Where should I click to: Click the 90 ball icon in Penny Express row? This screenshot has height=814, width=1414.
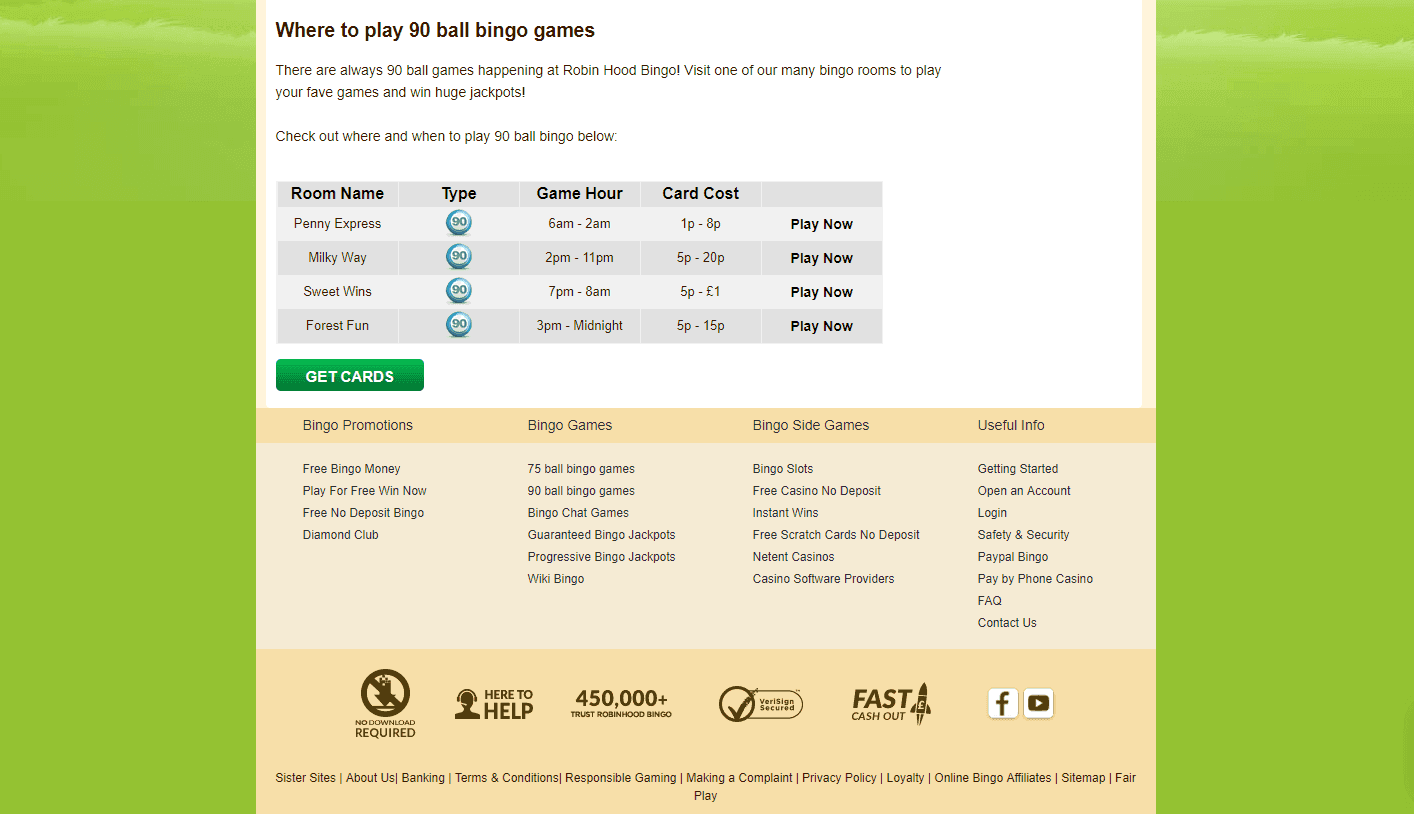click(x=459, y=223)
